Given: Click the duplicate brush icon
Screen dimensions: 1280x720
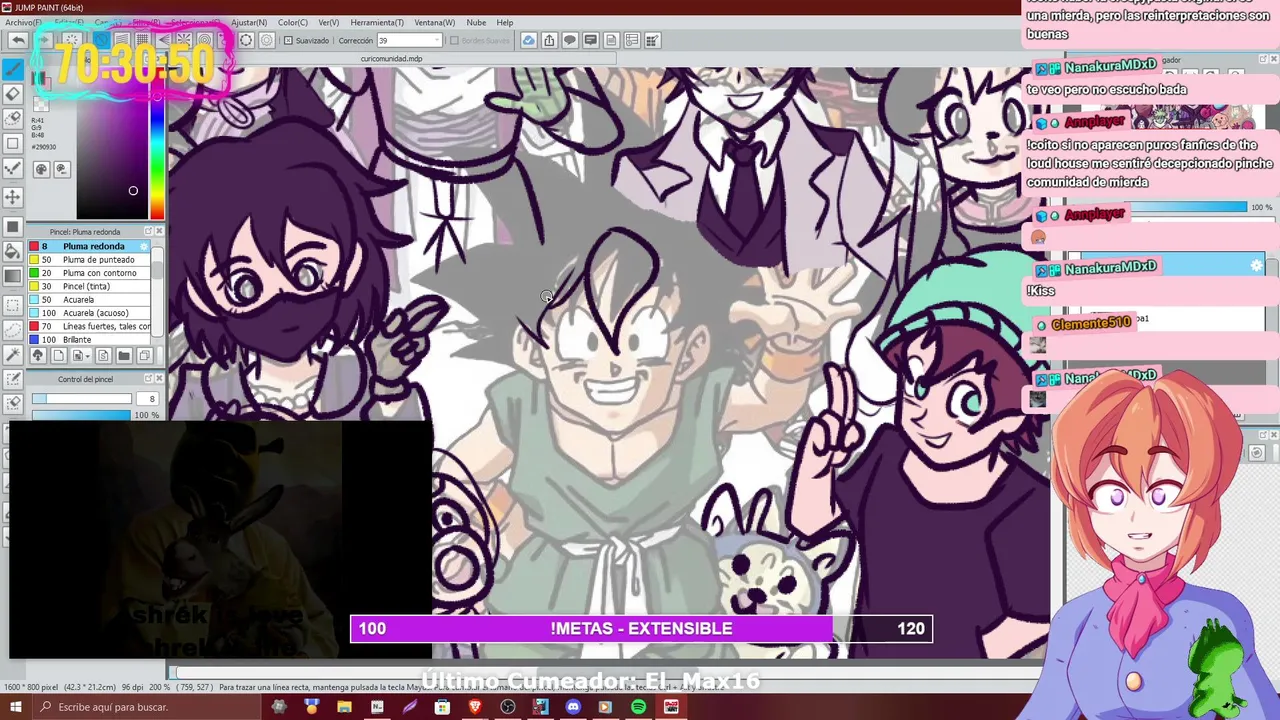Looking at the screenshot, I should pos(145,355).
